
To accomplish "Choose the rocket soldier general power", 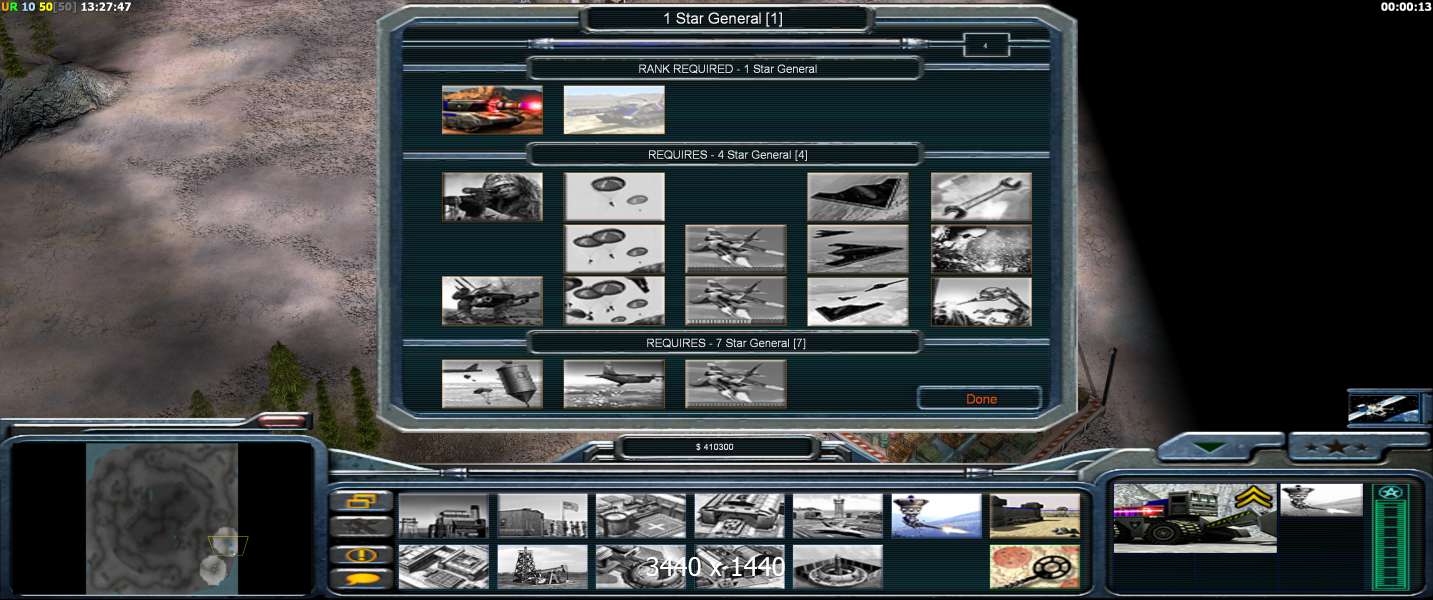I will point(492,301).
